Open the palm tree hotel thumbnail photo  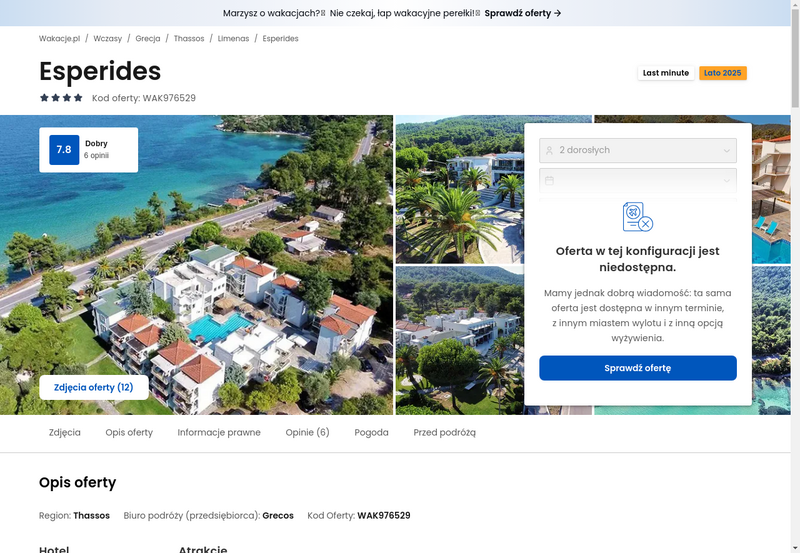460,189
